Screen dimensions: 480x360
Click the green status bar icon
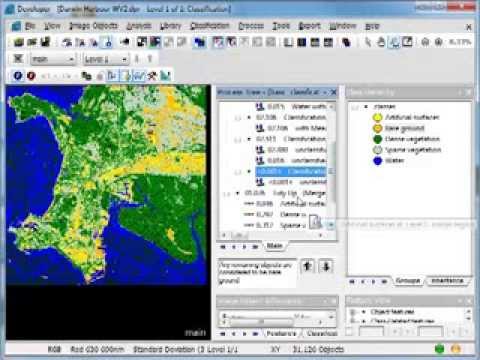pyautogui.click(x=440, y=349)
